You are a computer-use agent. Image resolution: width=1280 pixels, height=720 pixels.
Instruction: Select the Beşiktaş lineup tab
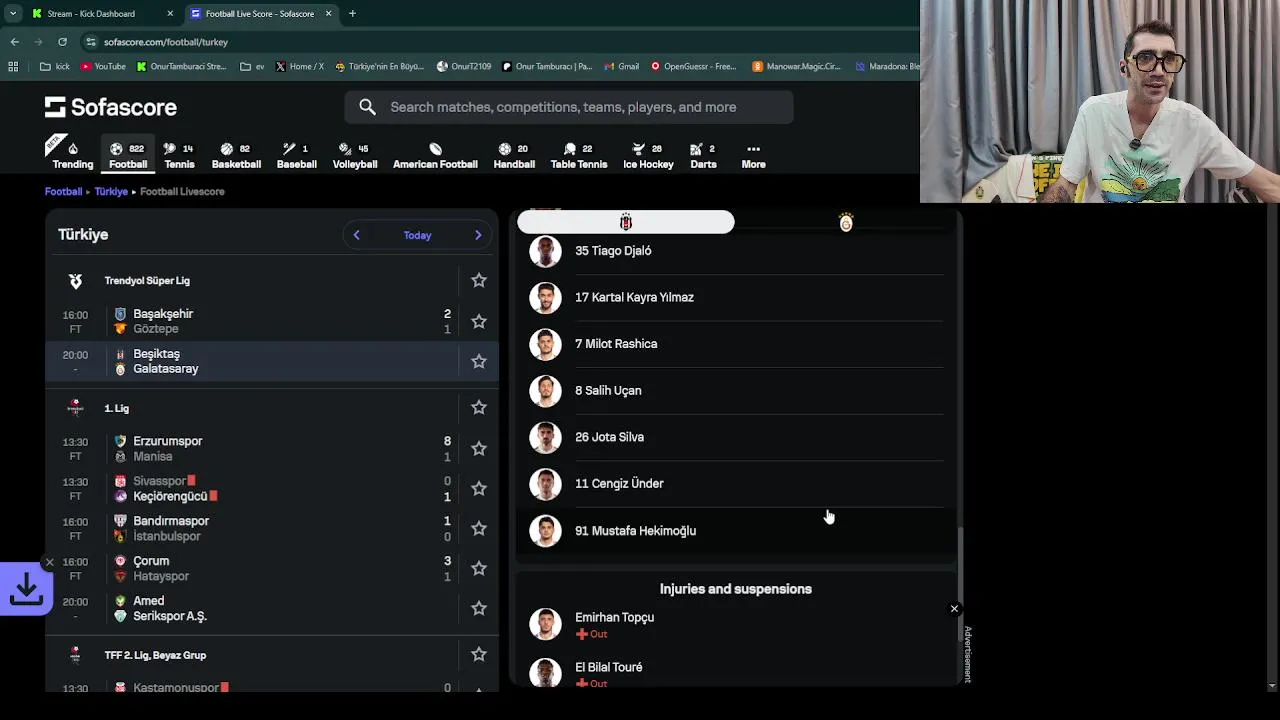(x=626, y=222)
